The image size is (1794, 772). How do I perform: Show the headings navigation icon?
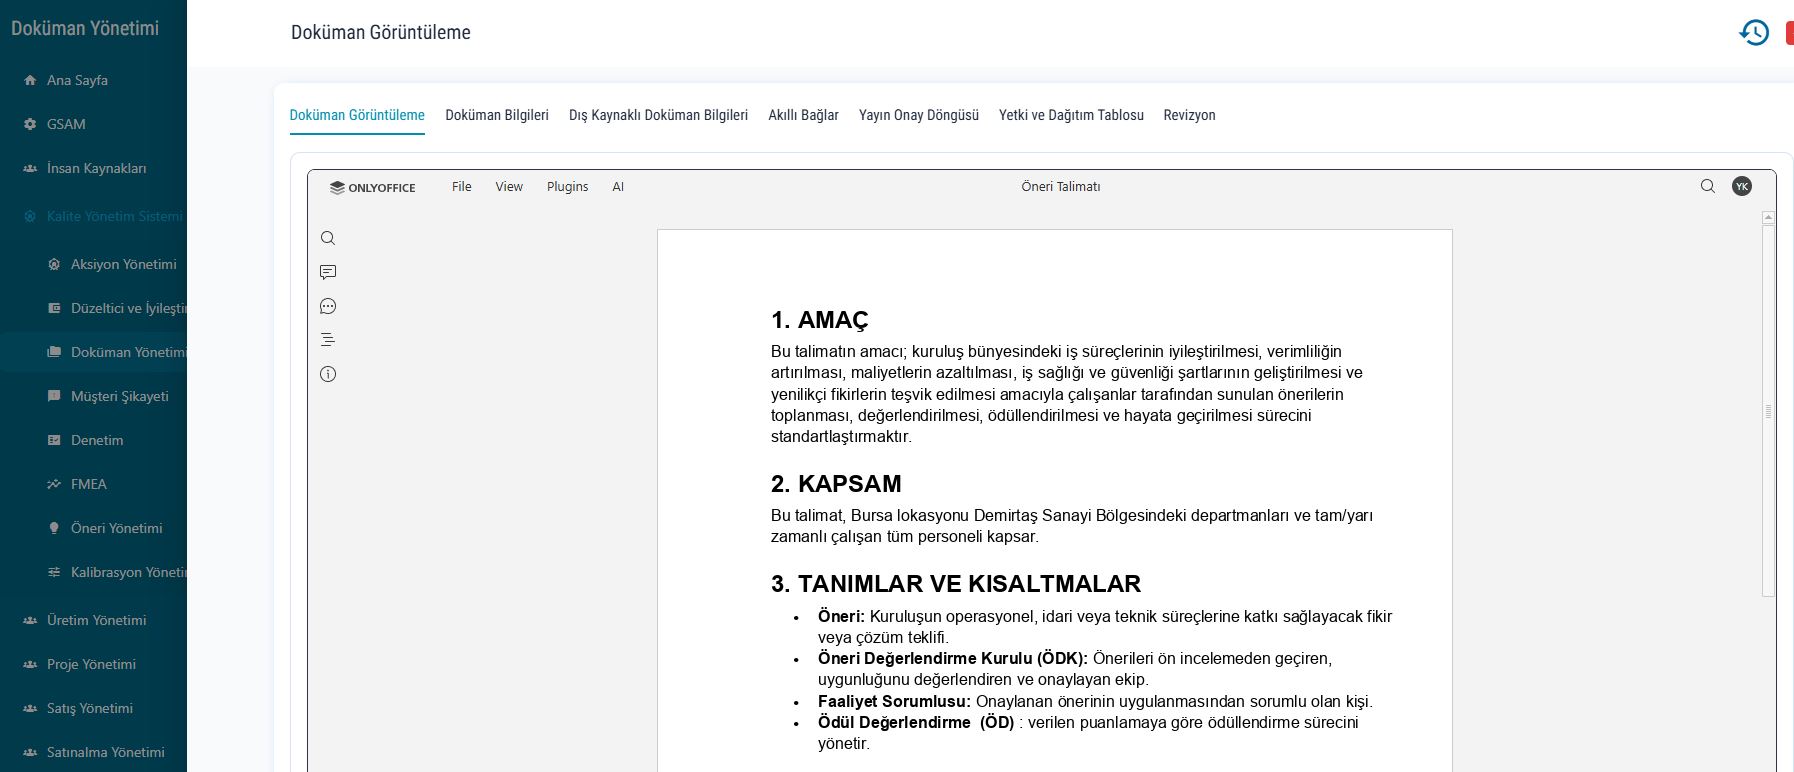click(328, 340)
